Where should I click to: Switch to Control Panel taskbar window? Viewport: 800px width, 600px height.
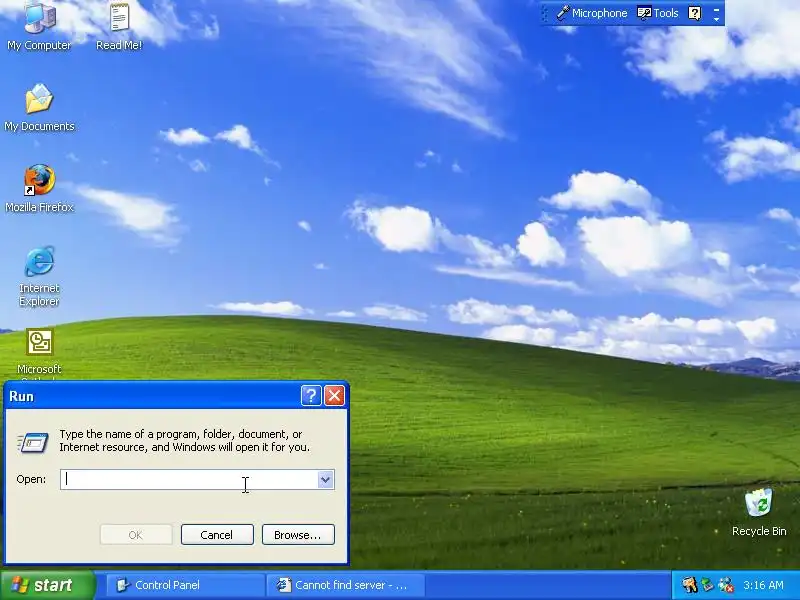[x=185, y=585]
